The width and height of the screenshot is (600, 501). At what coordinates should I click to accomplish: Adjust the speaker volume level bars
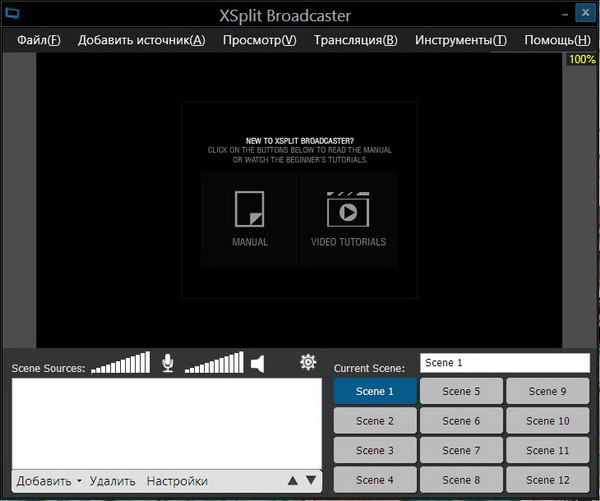click(x=214, y=363)
